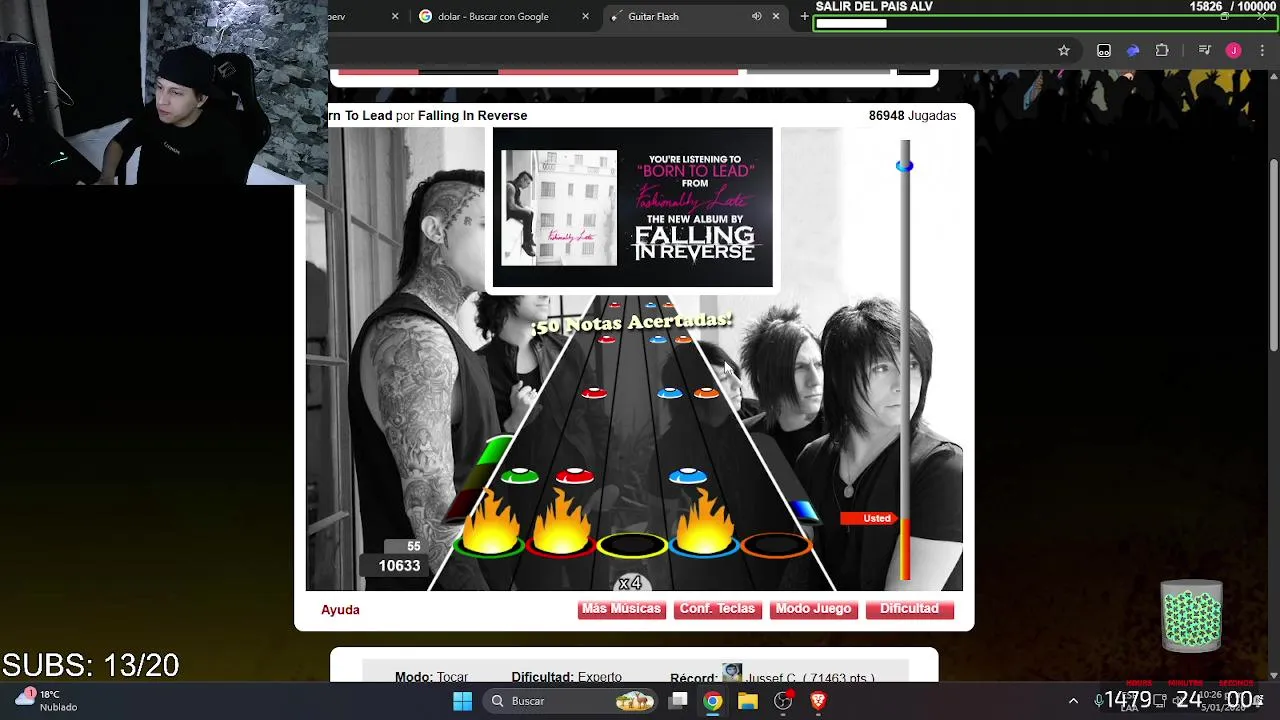Open the Extensions puzzle icon
The height and width of the screenshot is (720, 1280).
click(x=1162, y=50)
